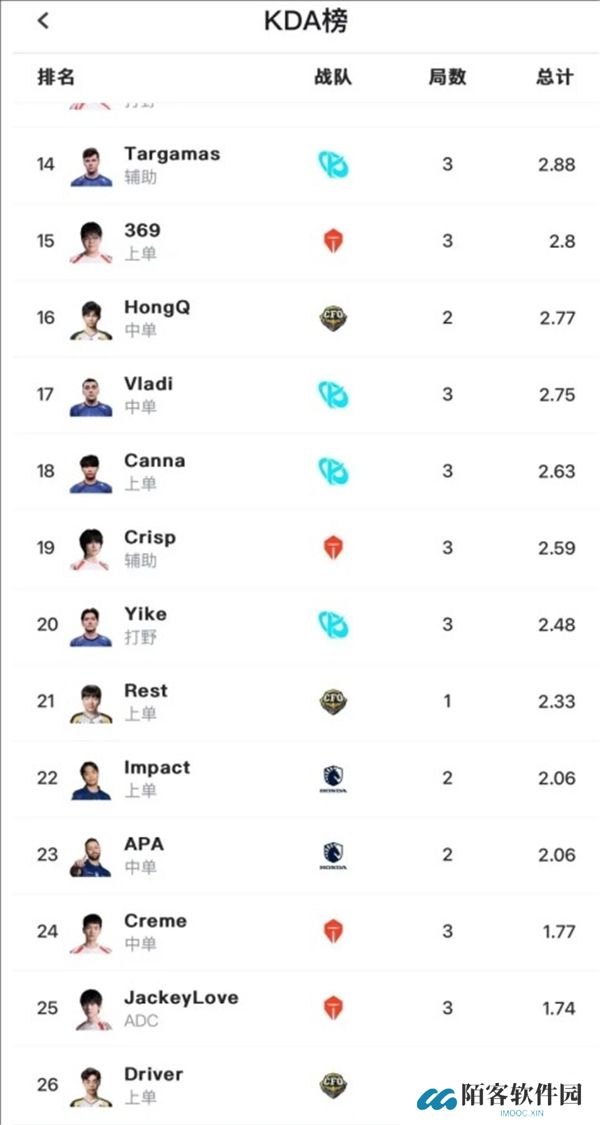The height and width of the screenshot is (1125, 600).
Task: Tap the CFO team logo beside HongQ
Action: tap(333, 318)
